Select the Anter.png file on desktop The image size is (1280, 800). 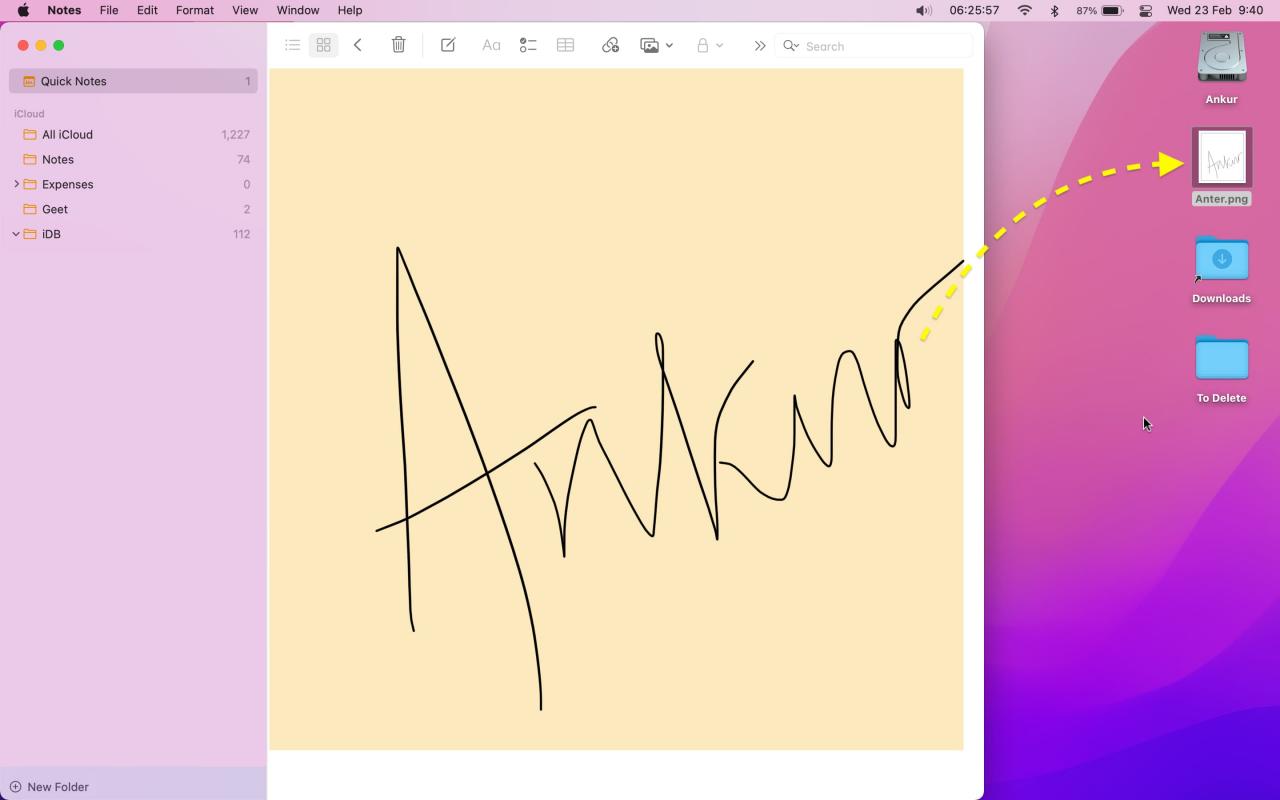1222,167
